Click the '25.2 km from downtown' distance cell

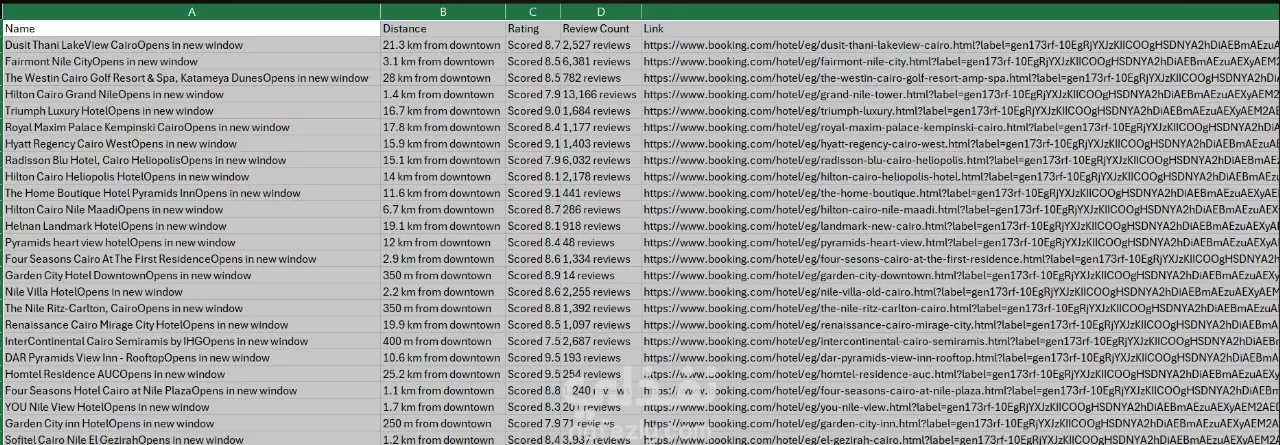(442, 375)
